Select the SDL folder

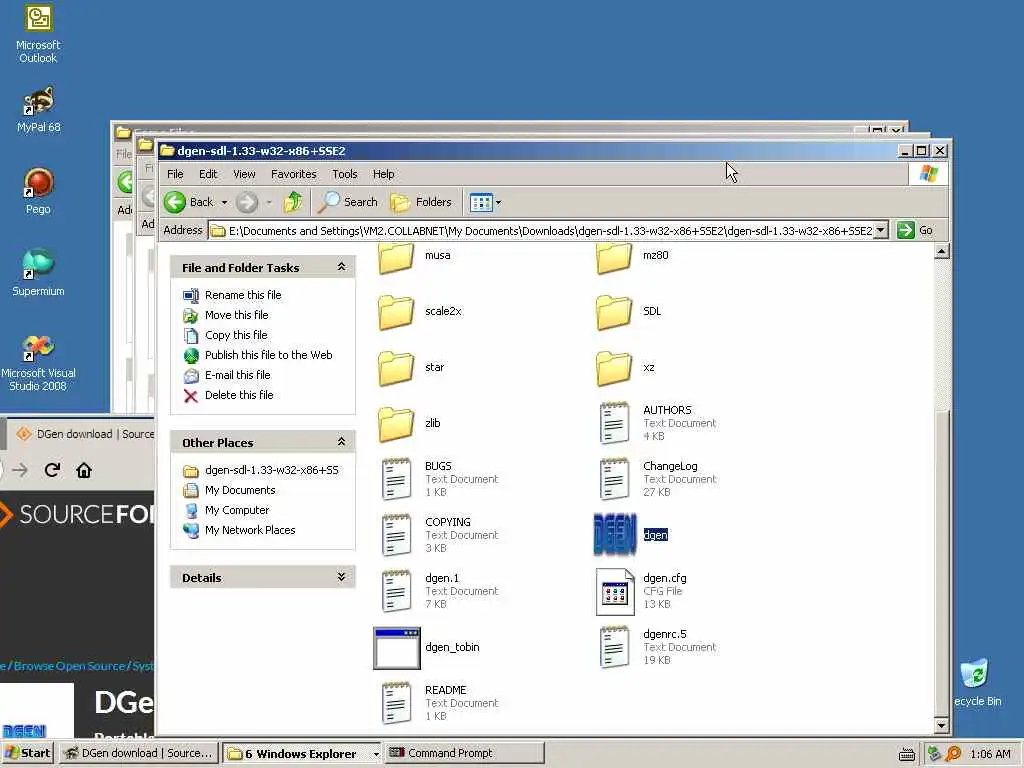614,312
